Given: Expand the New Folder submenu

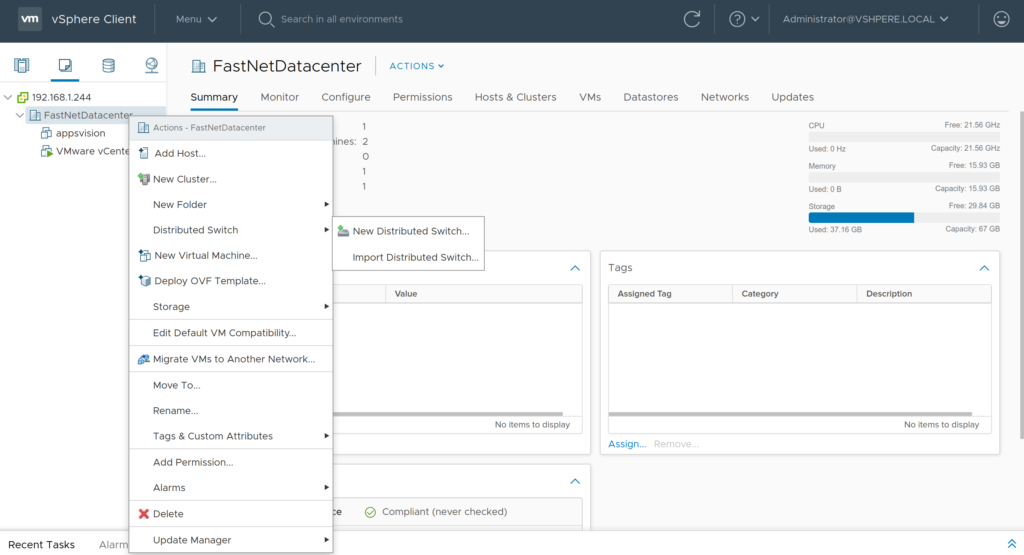Looking at the screenshot, I should click(231, 204).
